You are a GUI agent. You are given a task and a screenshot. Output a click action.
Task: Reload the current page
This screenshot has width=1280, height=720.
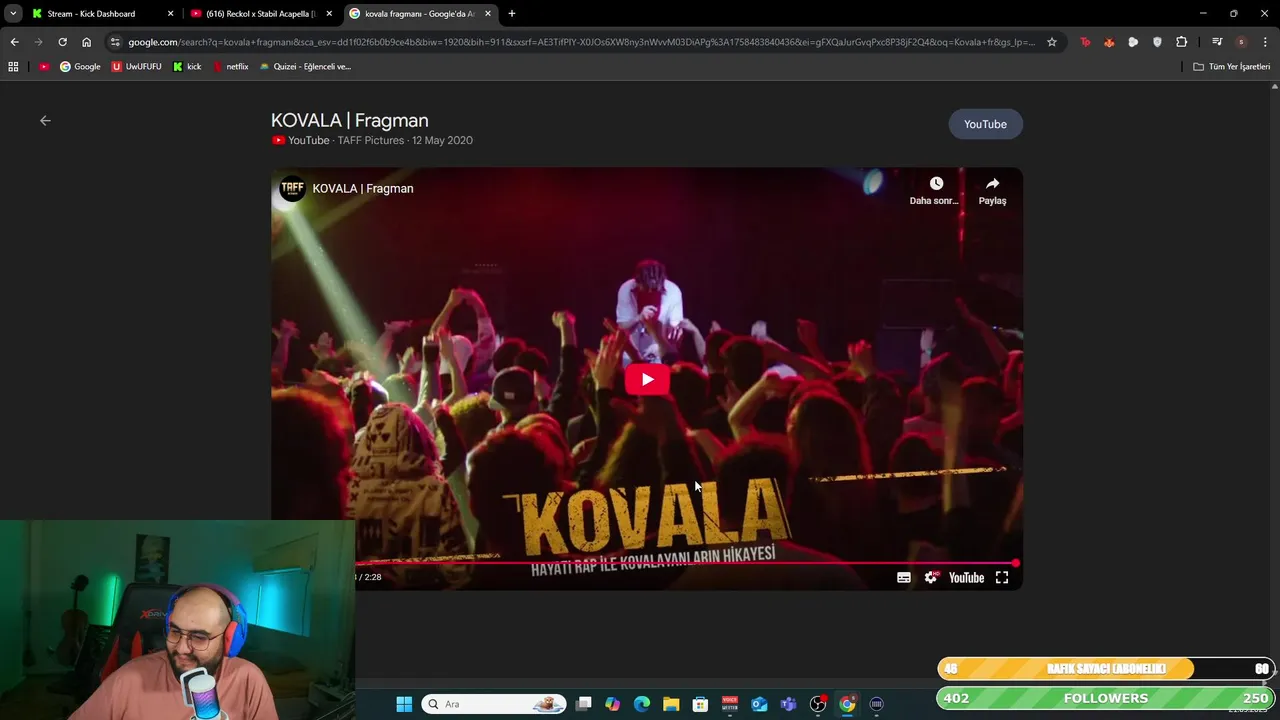pos(62,42)
